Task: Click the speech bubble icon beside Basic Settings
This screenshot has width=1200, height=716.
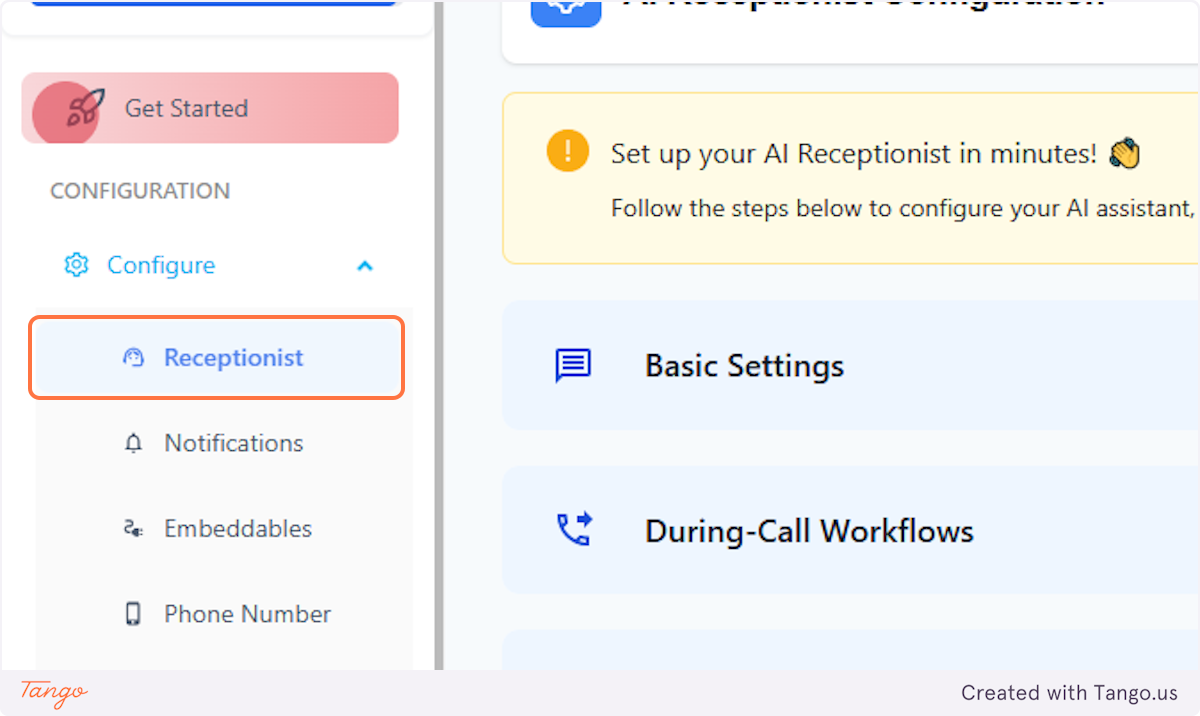Action: pyautogui.click(x=573, y=365)
